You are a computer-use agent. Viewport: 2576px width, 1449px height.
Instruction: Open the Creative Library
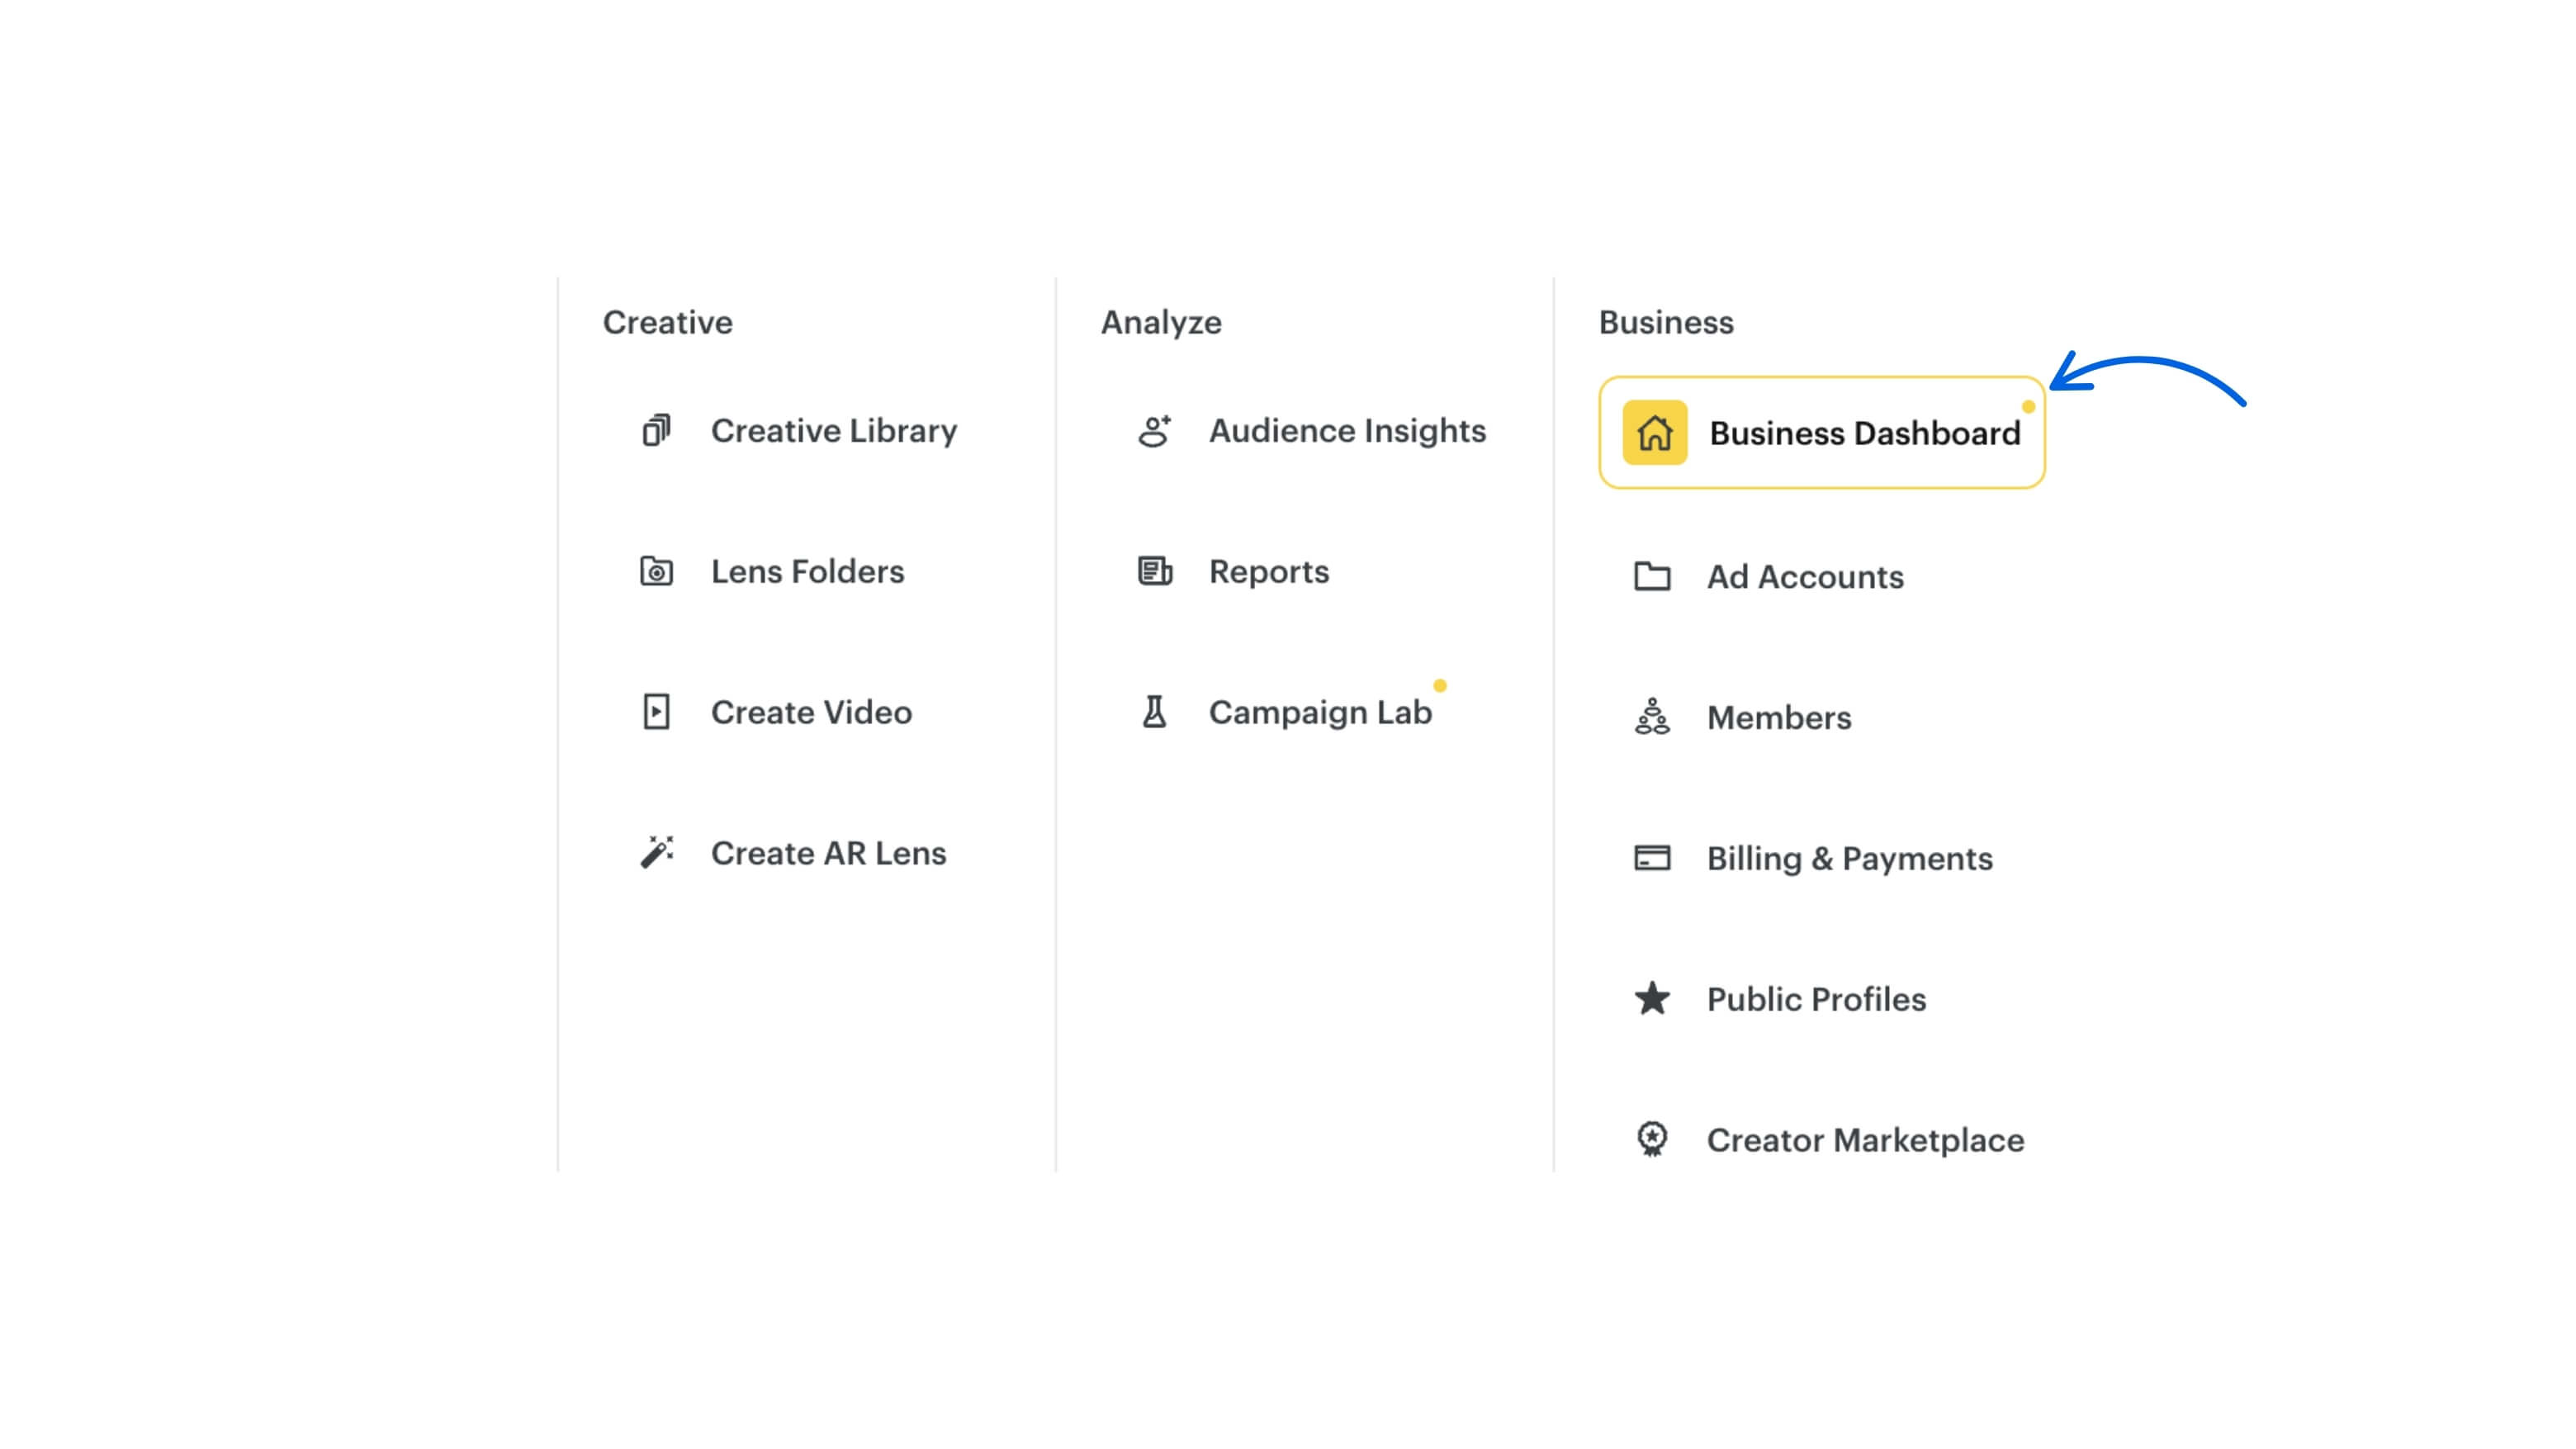[x=833, y=431]
